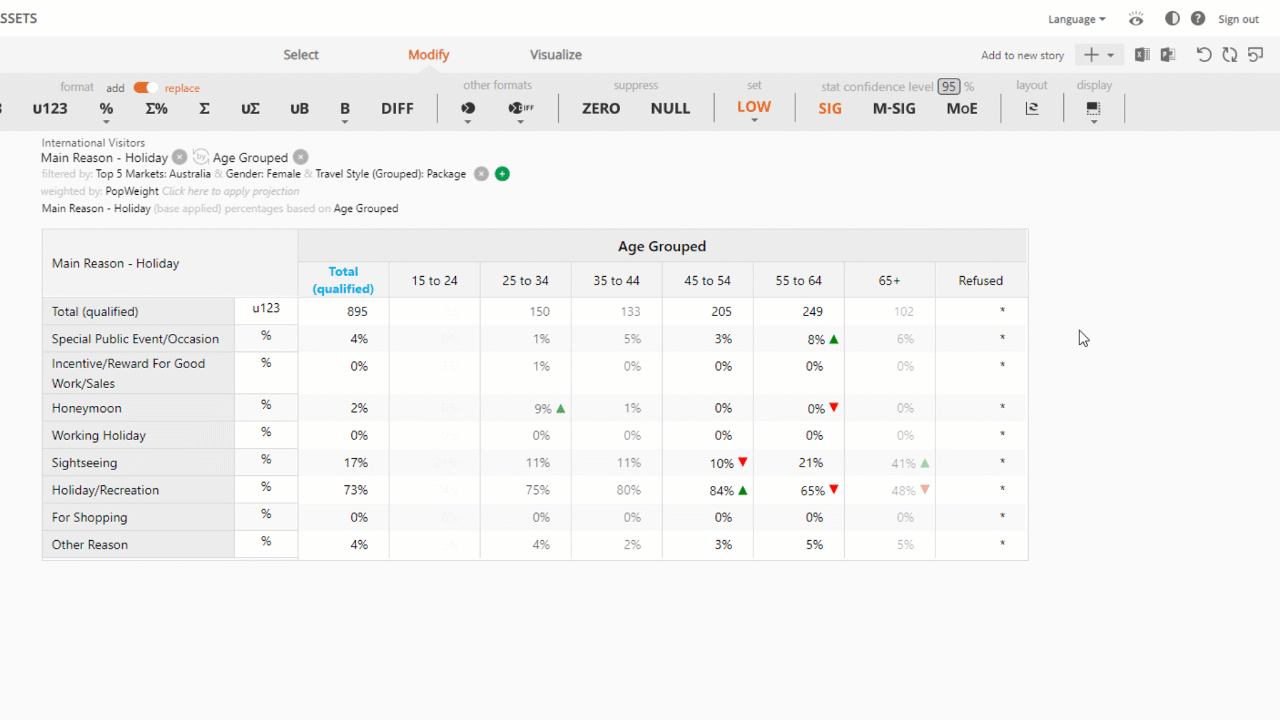
Task: Click the contrast half-circle icon
Action: (1172, 19)
